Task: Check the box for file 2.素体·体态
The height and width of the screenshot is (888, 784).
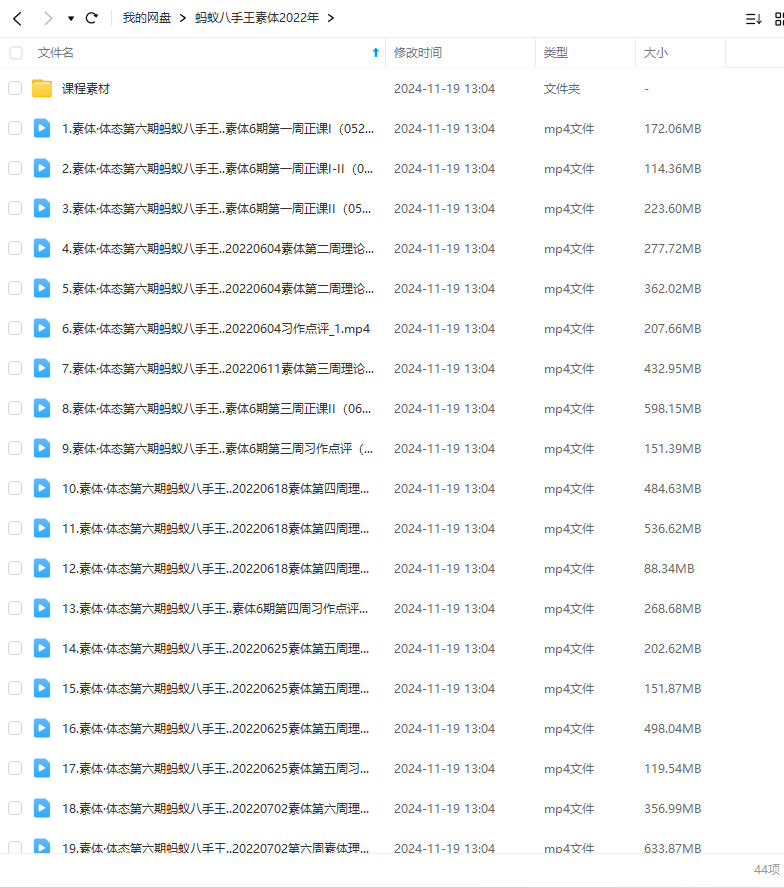Action: click(x=15, y=168)
